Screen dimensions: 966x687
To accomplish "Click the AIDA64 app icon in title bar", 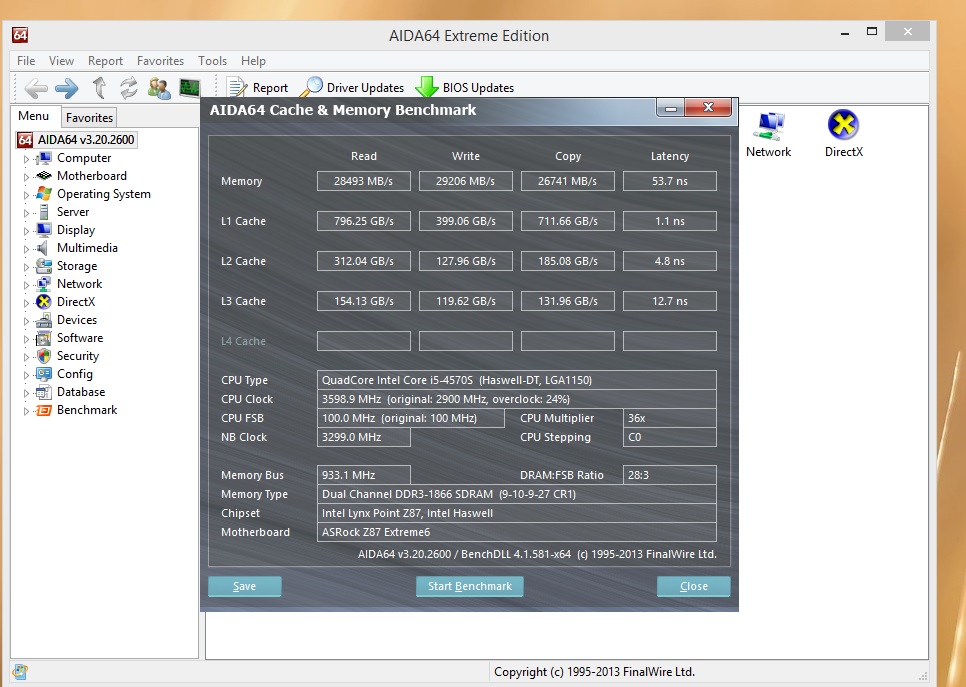I will pyautogui.click(x=20, y=35).
